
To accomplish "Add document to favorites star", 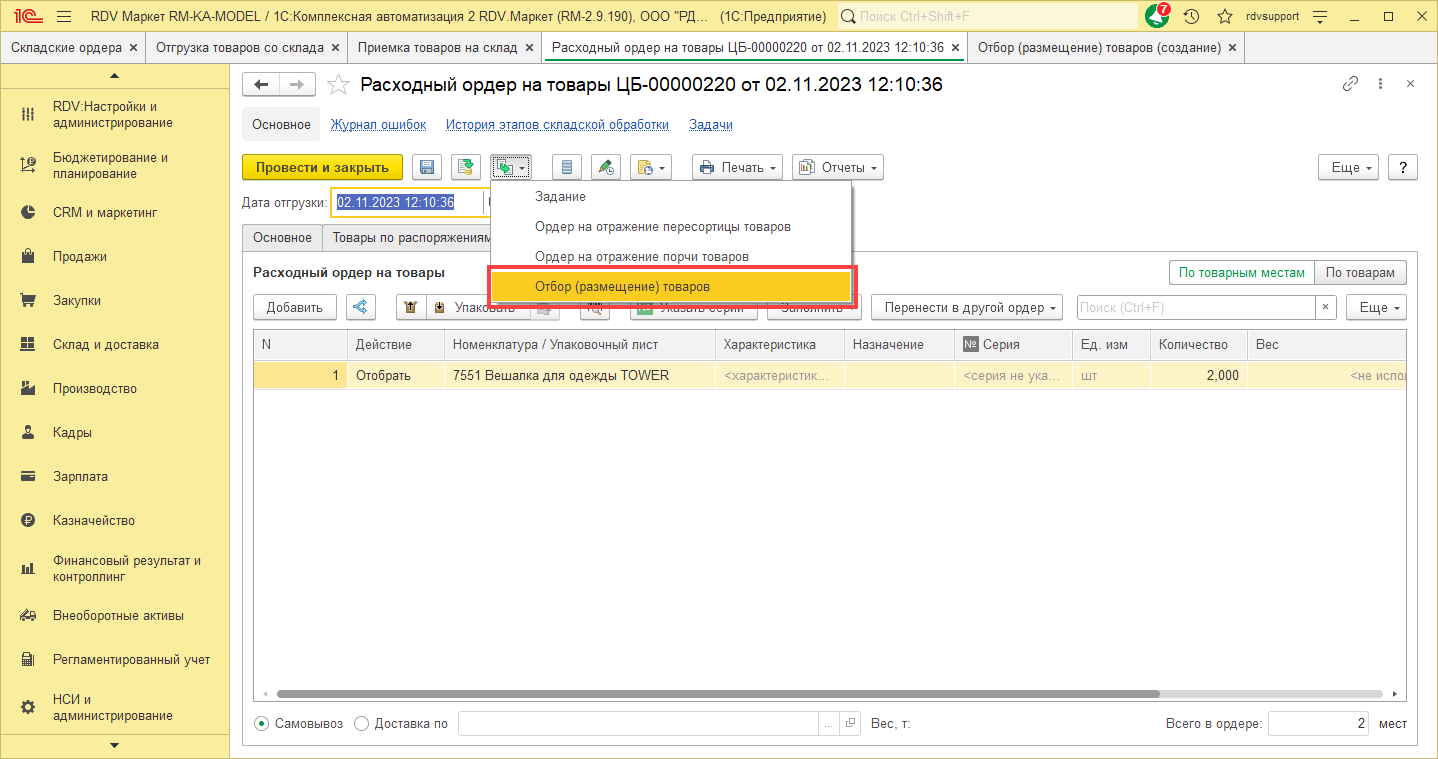I will click(x=339, y=85).
